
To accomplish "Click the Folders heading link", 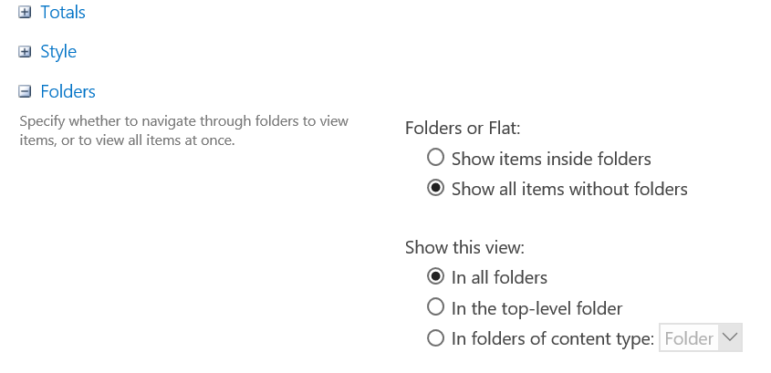I will (x=68, y=91).
